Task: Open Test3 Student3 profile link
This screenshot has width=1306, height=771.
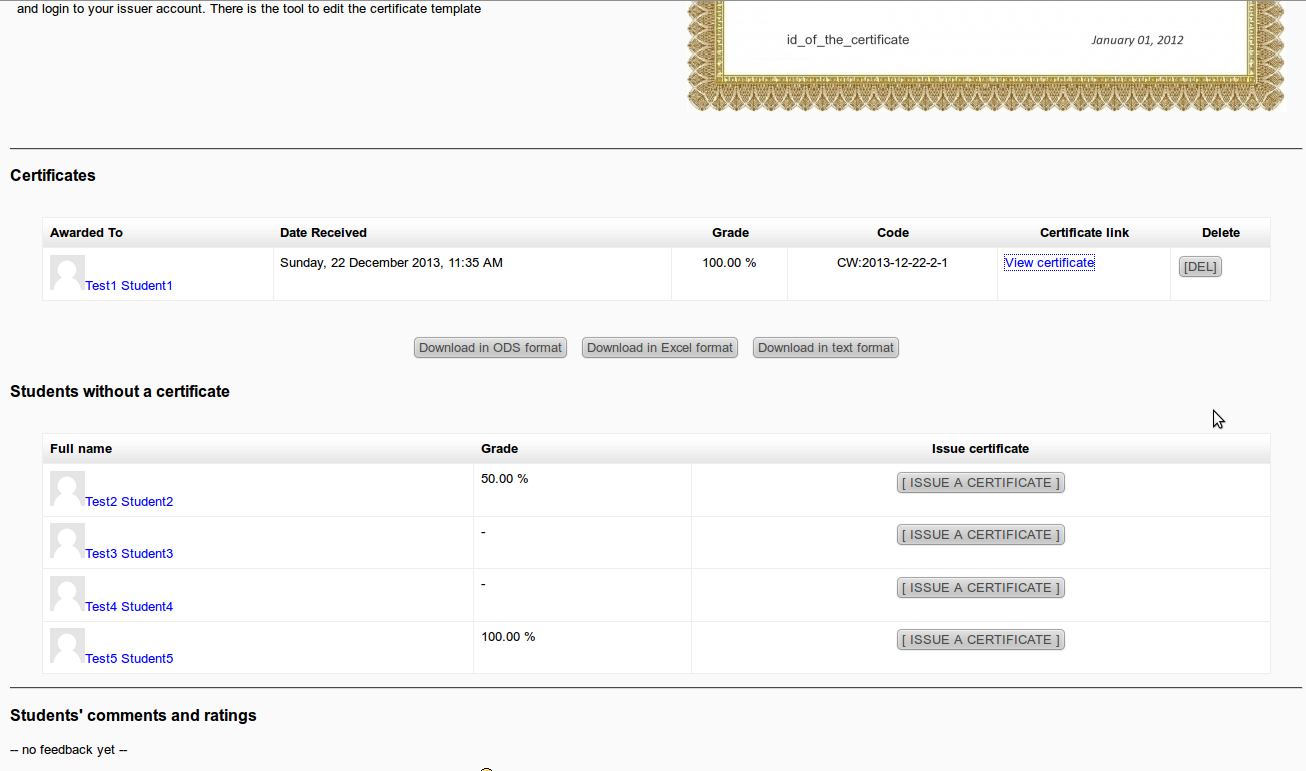Action: (x=129, y=554)
